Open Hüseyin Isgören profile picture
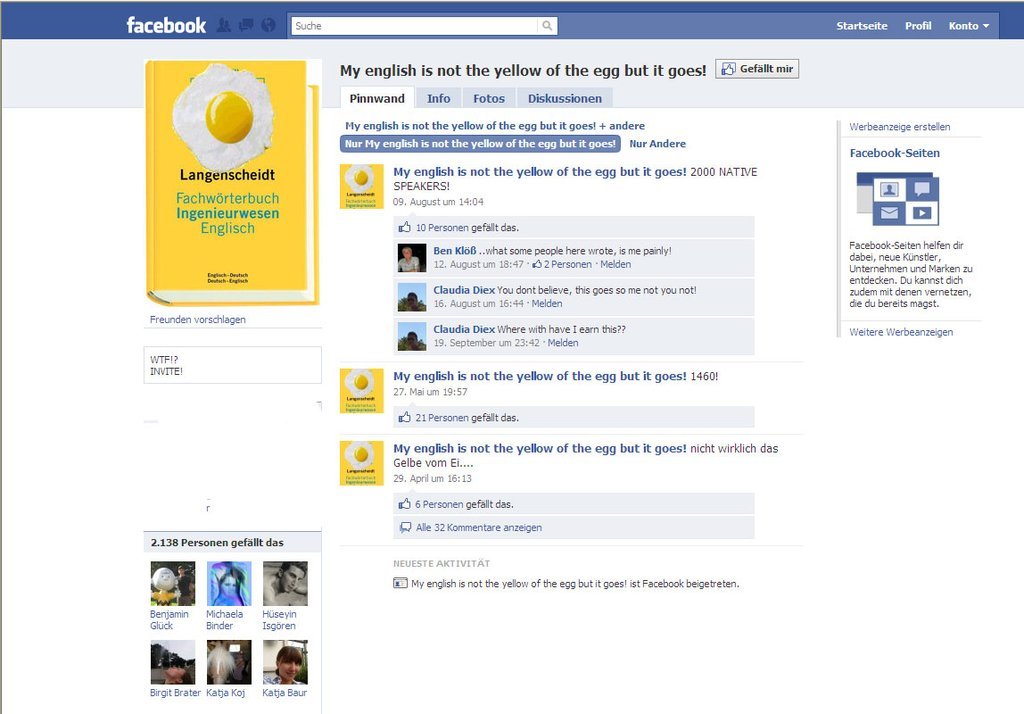Image resolution: width=1024 pixels, height=714 pixels. click(x=285, y=583)
